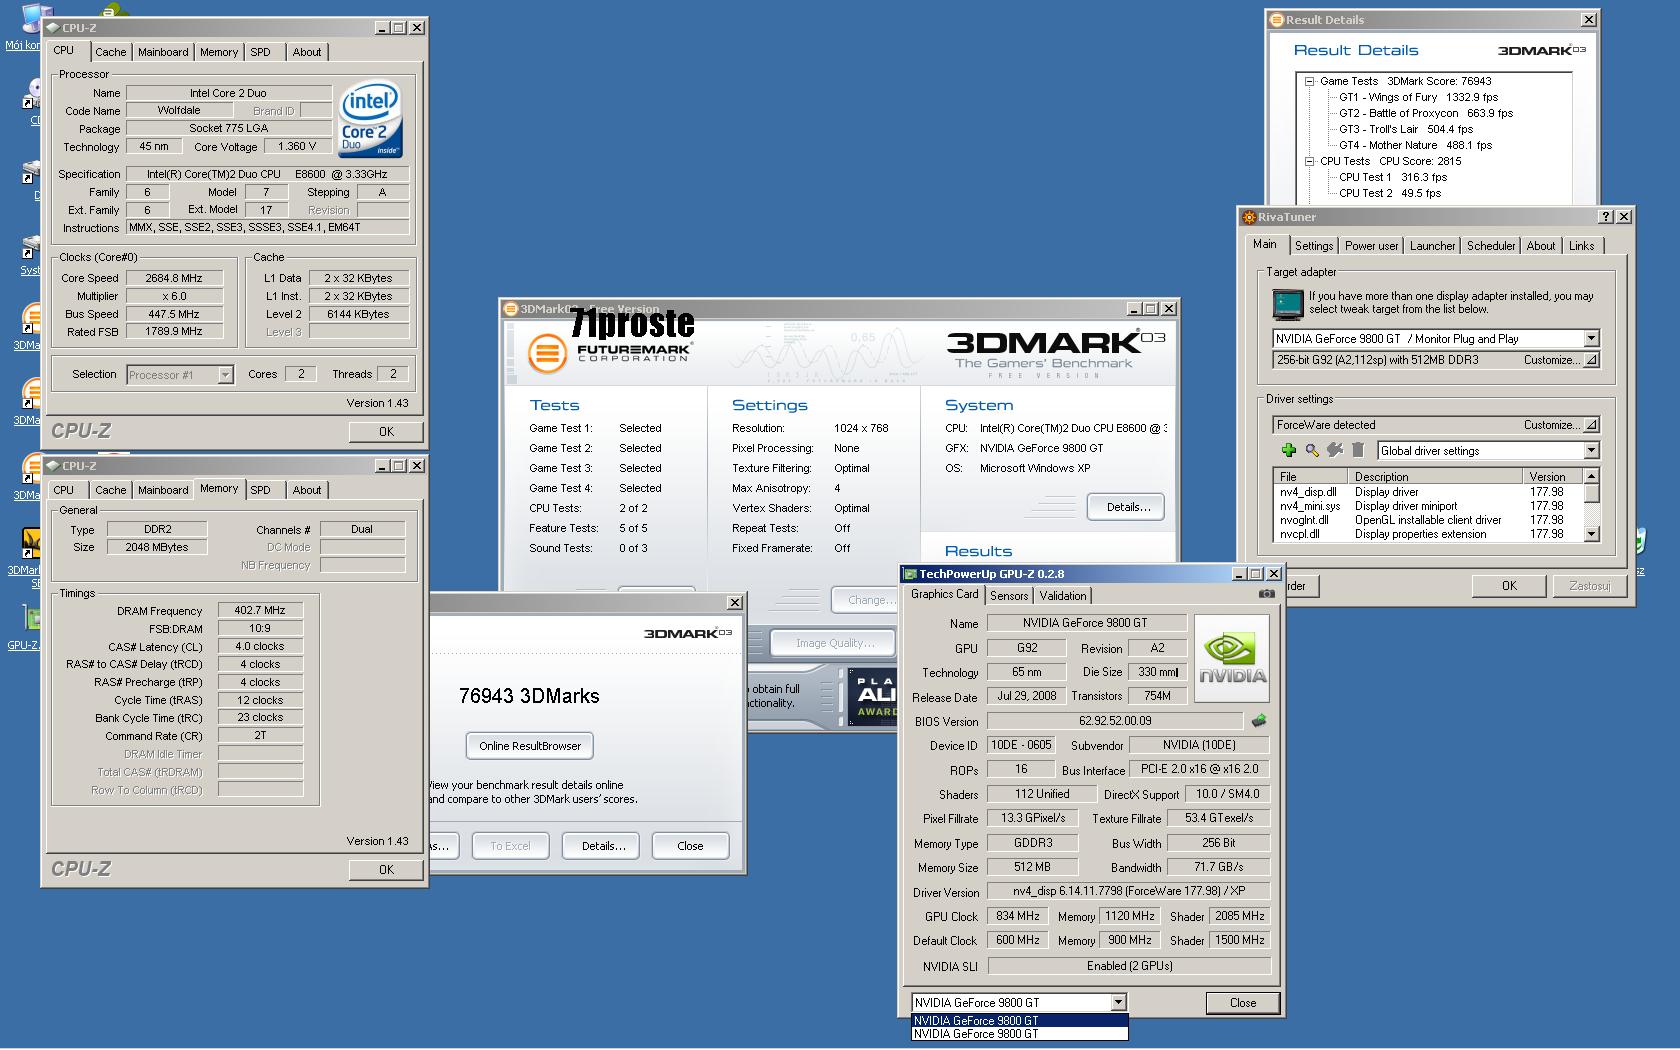
Task: Select the nv4_disp.dll row in RivaTuner
Action: click(x=1429, y=492)
